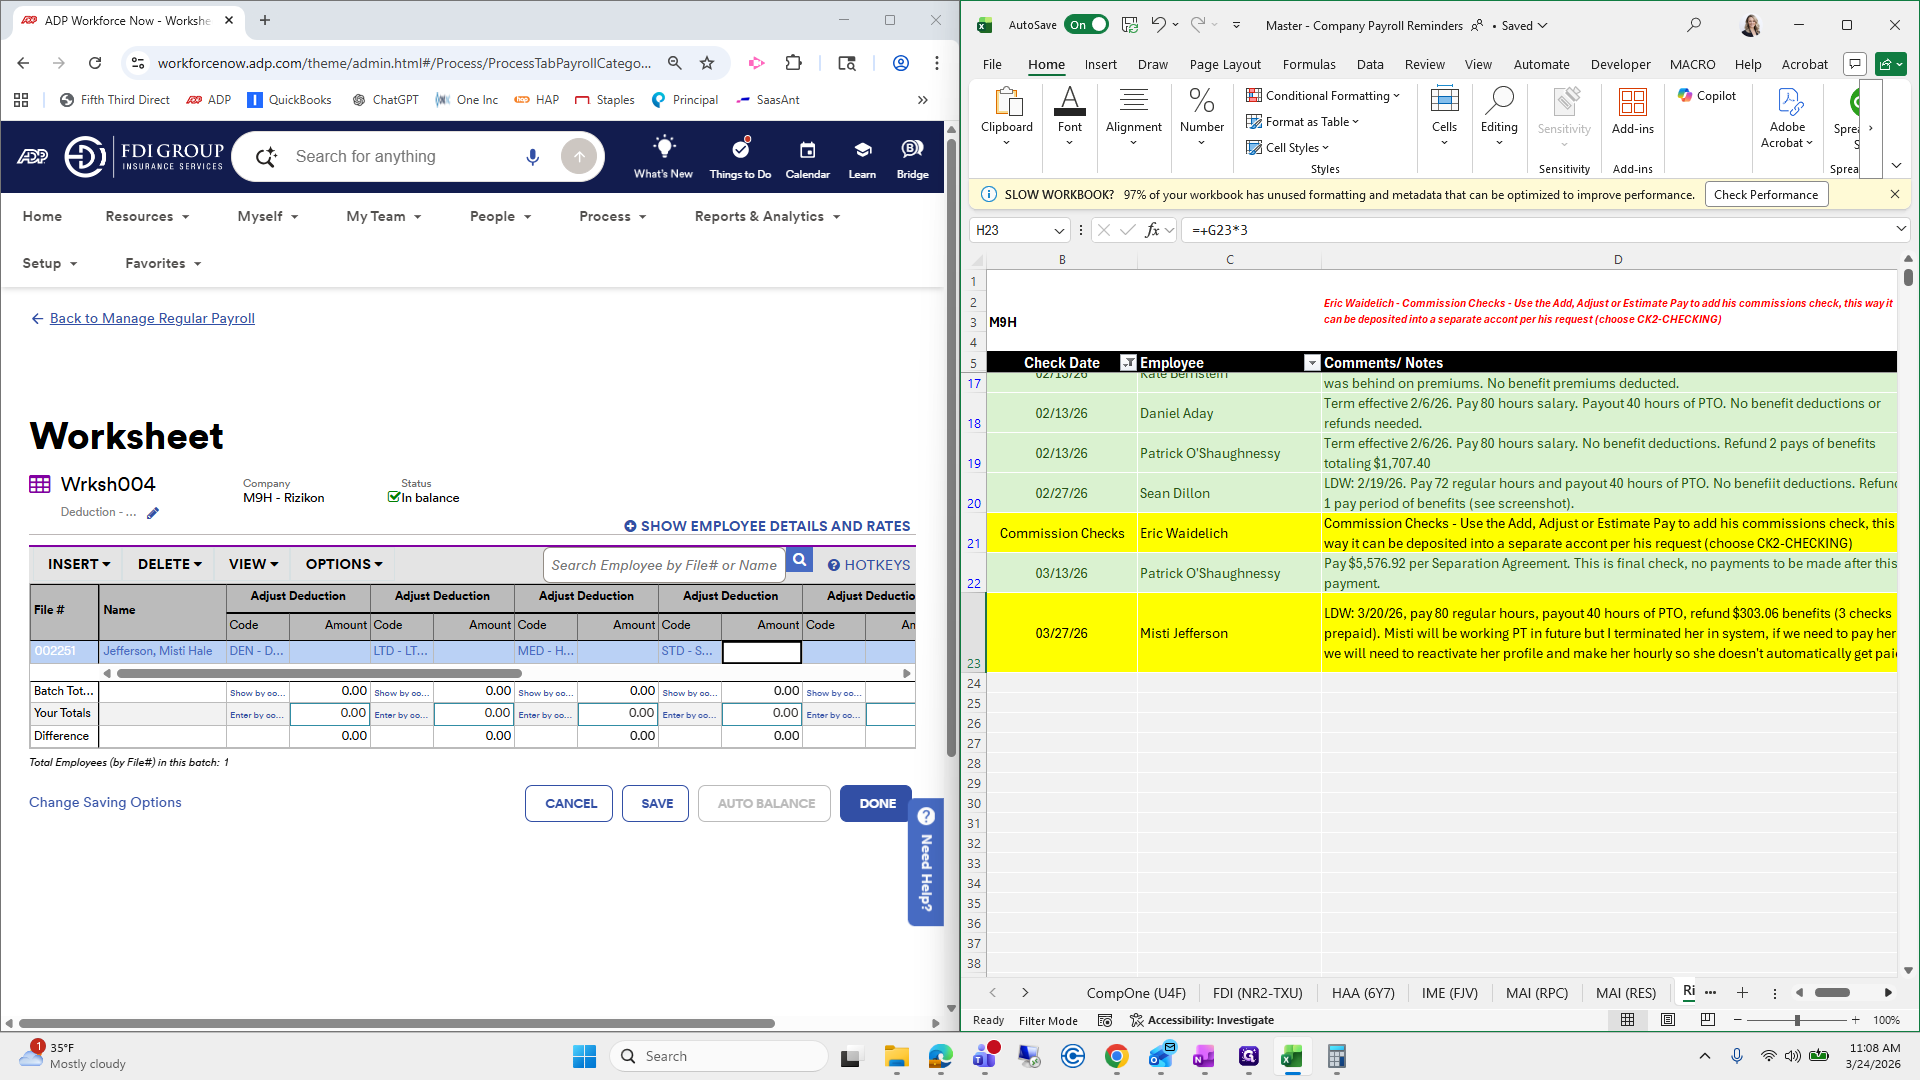Click the employee search magnifier button
The image size is (1920, 1080).
click(x=800, y=561)
